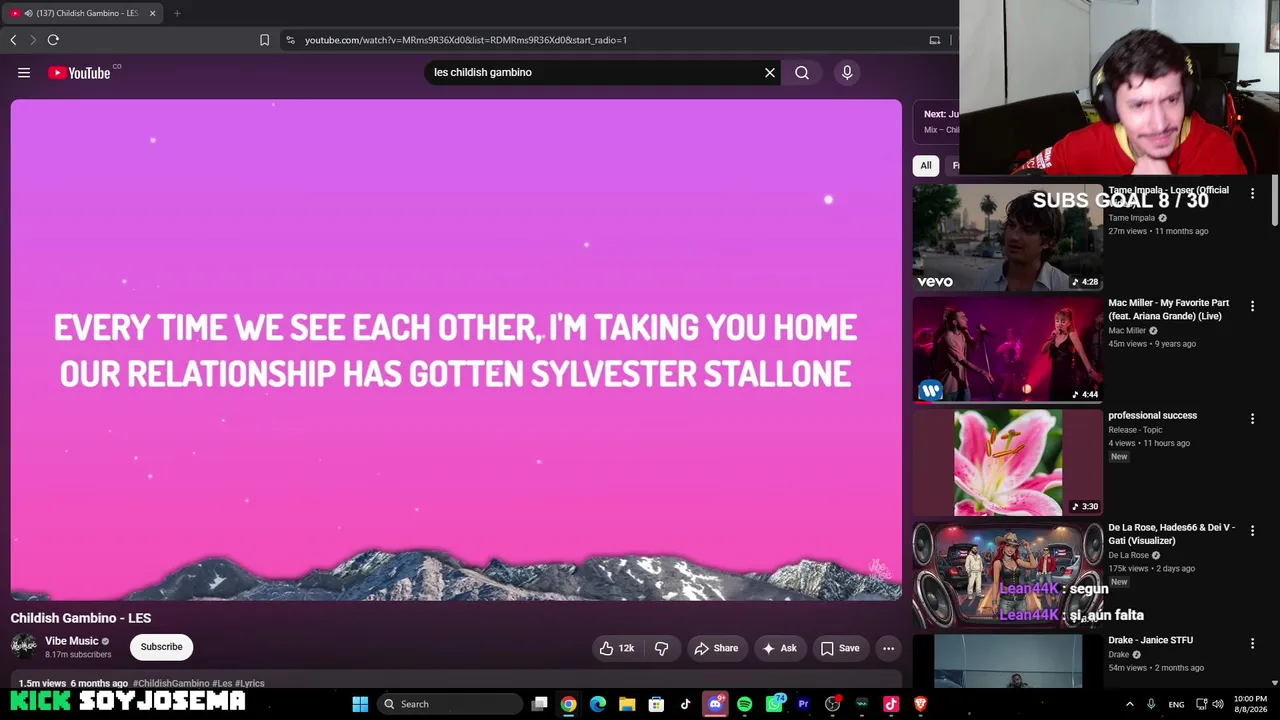Toggle the microphone icon in system tray

click(1151, 704)
